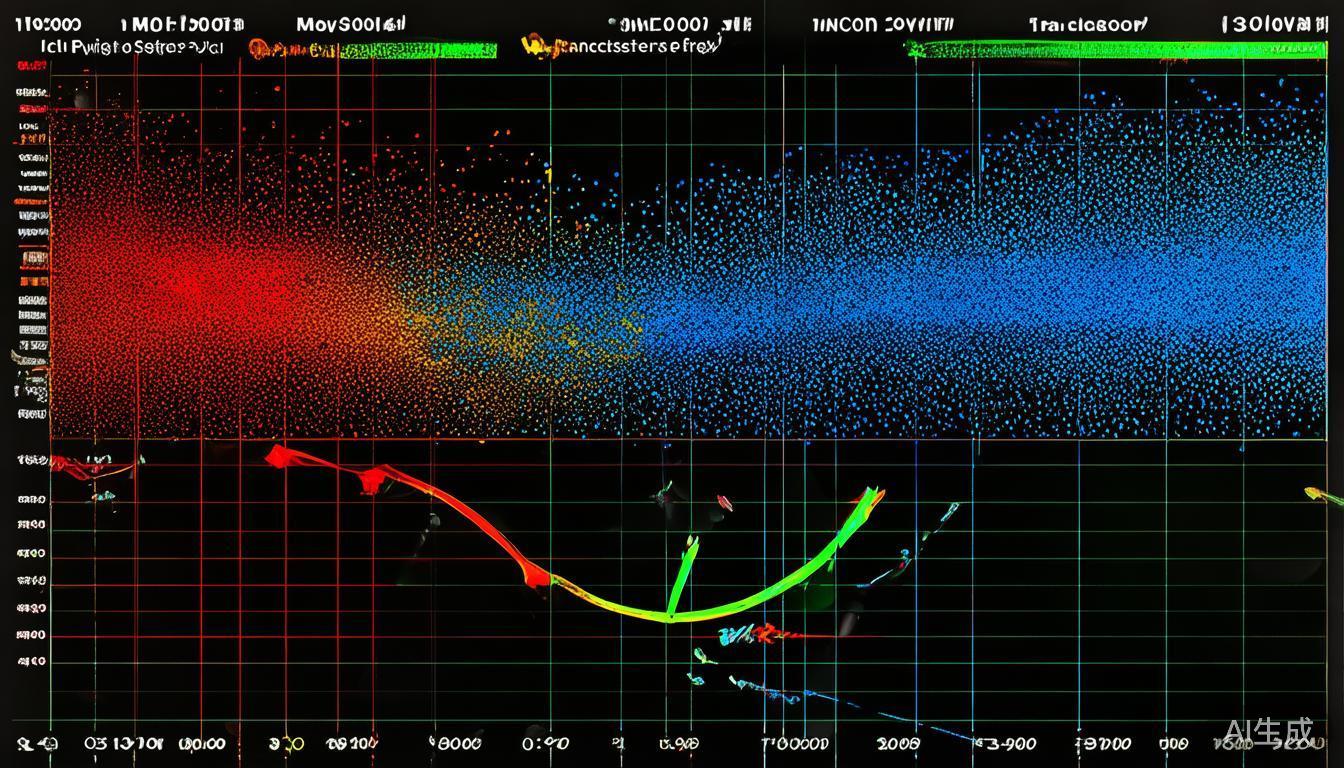Click the red node where the curve turns yellow
This screenshot has width=1344, height=768.
(x=535, y=575)
